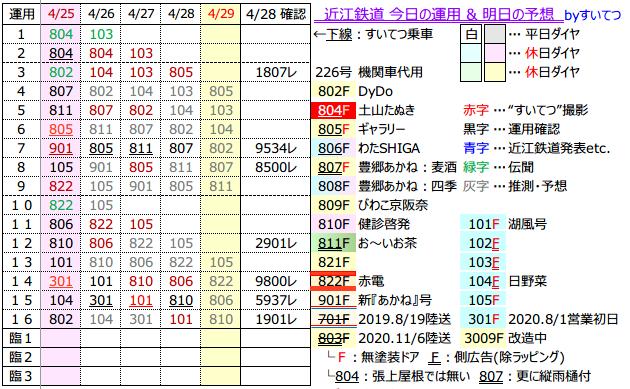The image size is (630, 389).
Task: Click the 808F cell beside 四季
Action: coord(333,186)
